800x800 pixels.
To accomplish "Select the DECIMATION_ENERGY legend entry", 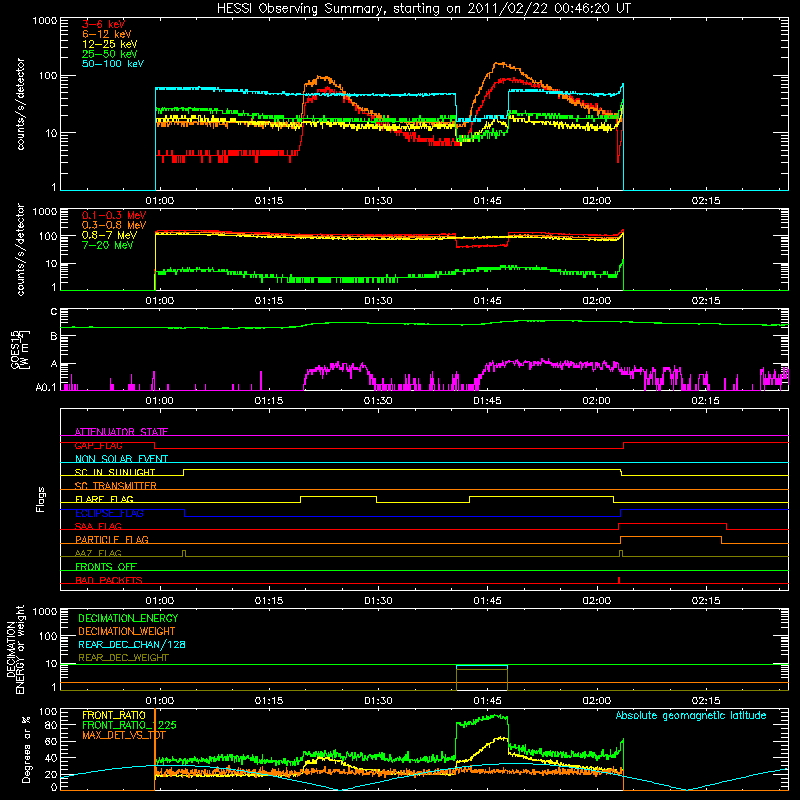I will coord(128,618).
